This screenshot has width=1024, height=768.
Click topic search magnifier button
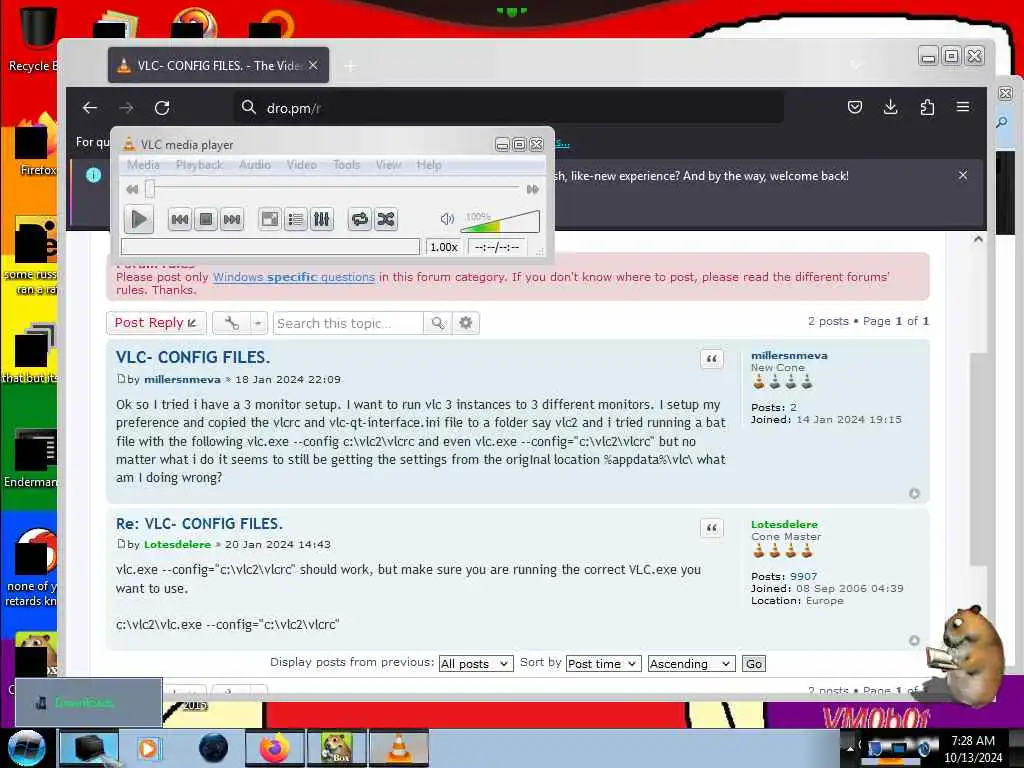(438, 323)
